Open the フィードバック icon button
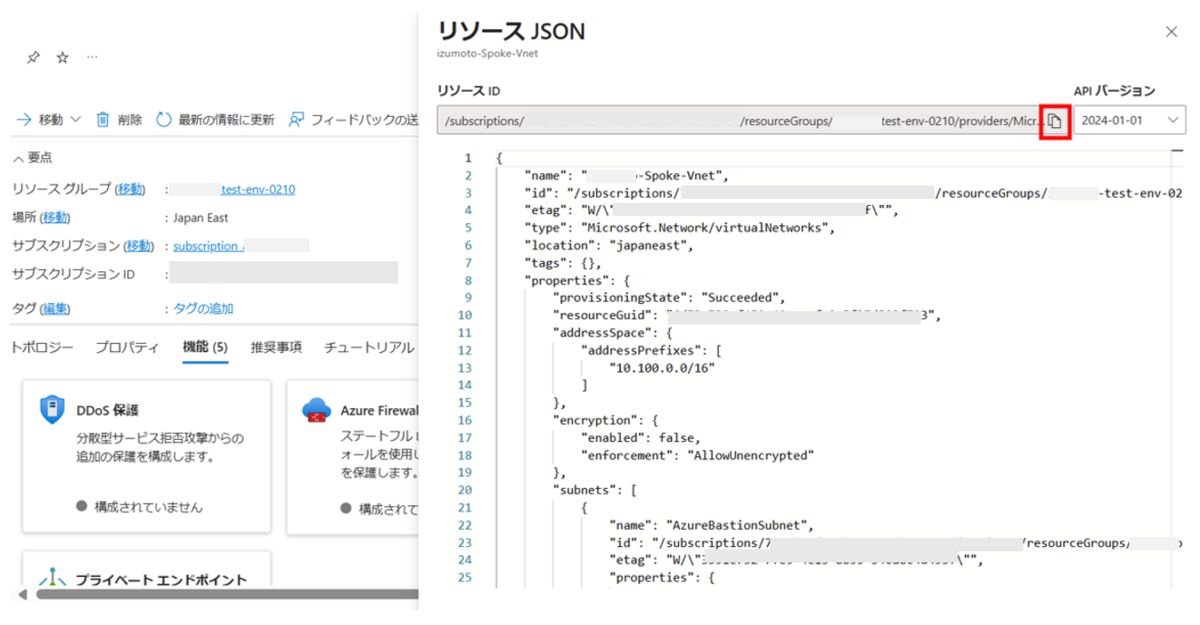This screenshot has height=625, width=1200. point(296,120)
